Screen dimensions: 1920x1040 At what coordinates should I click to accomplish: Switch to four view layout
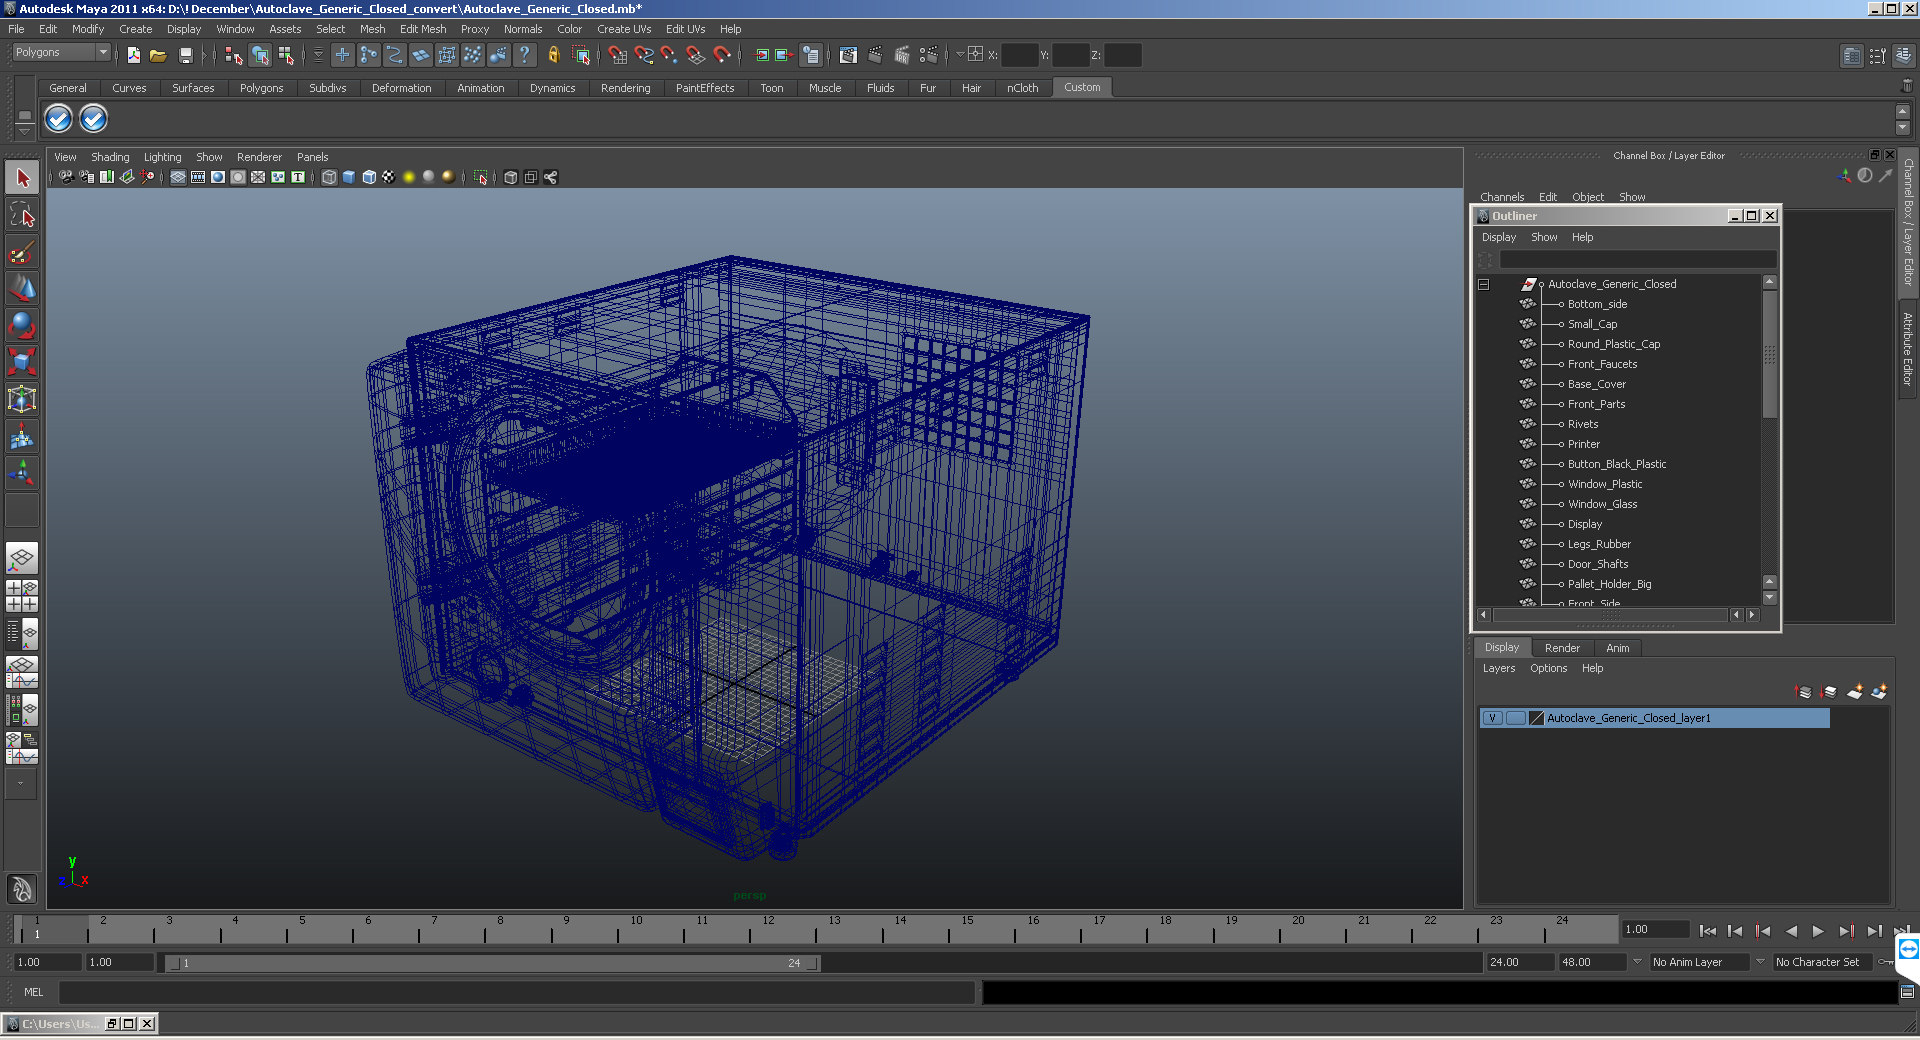[x=22, y=596]
